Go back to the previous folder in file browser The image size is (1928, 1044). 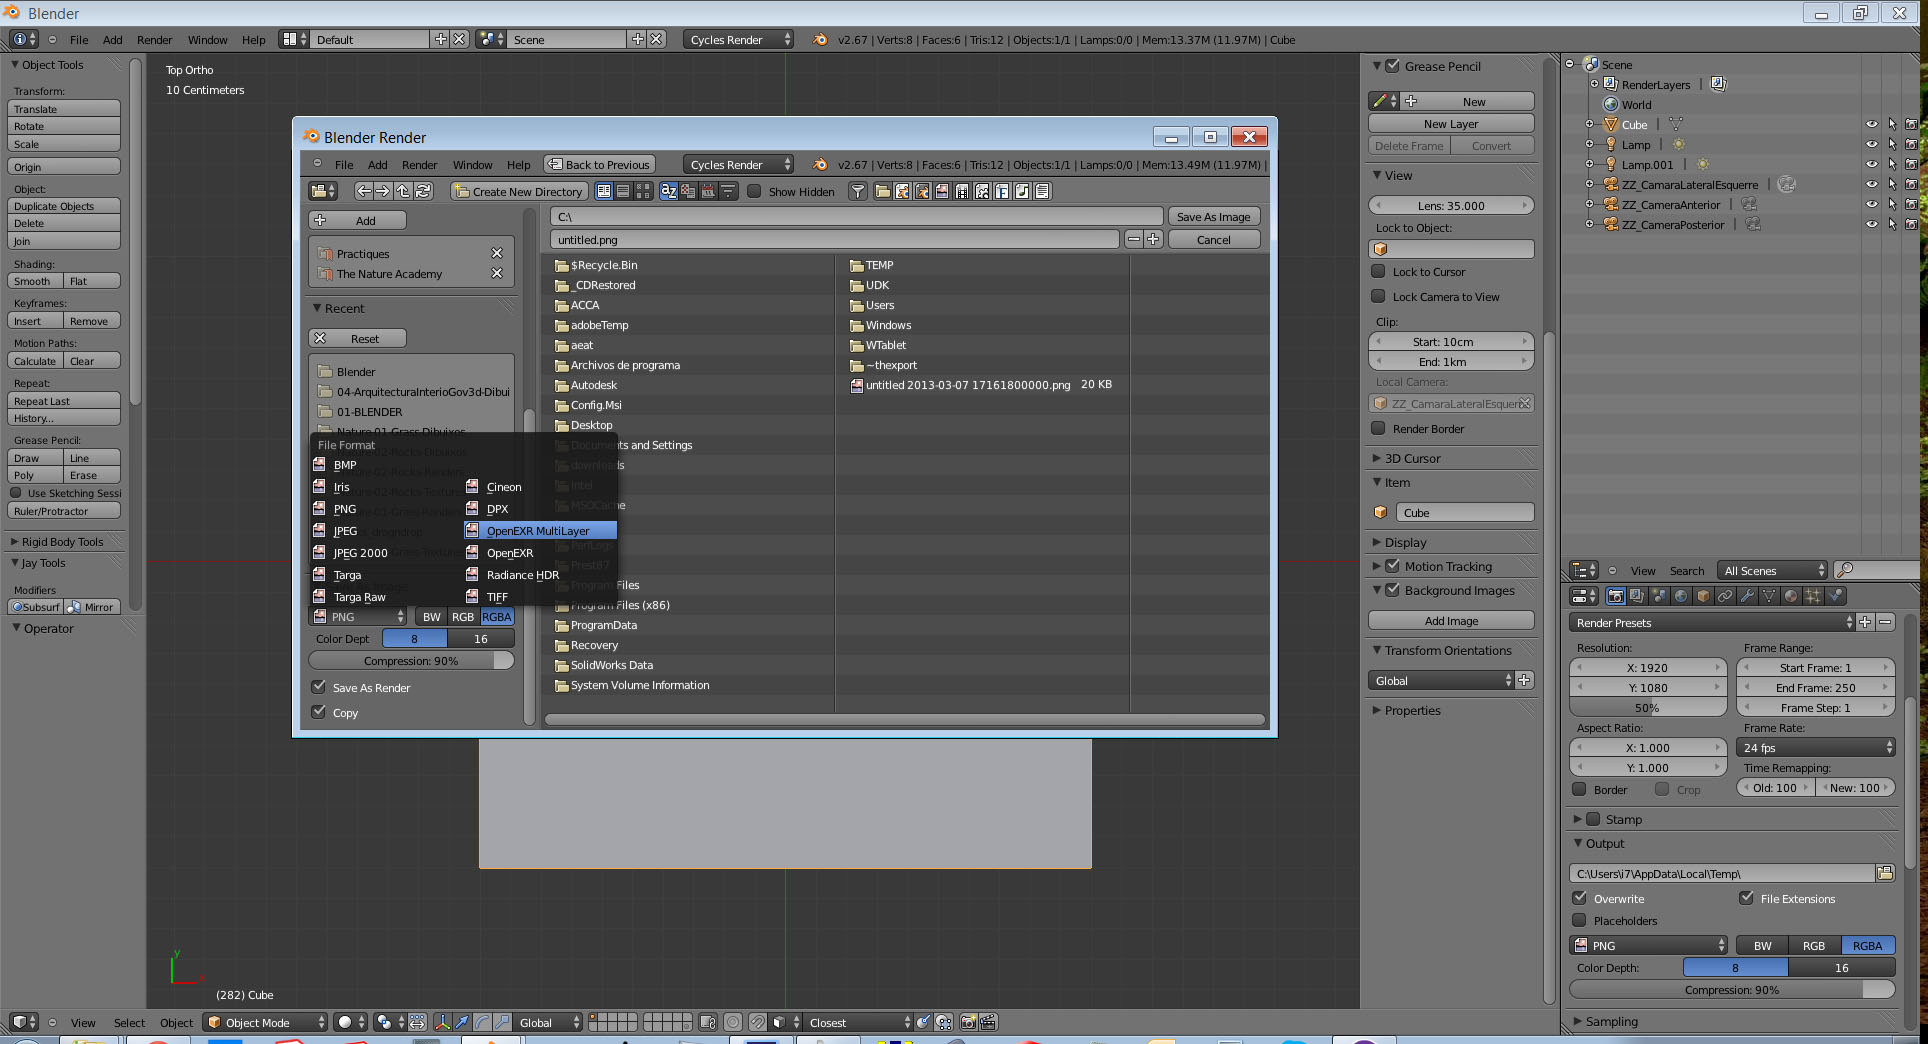[x=363, y=191]
